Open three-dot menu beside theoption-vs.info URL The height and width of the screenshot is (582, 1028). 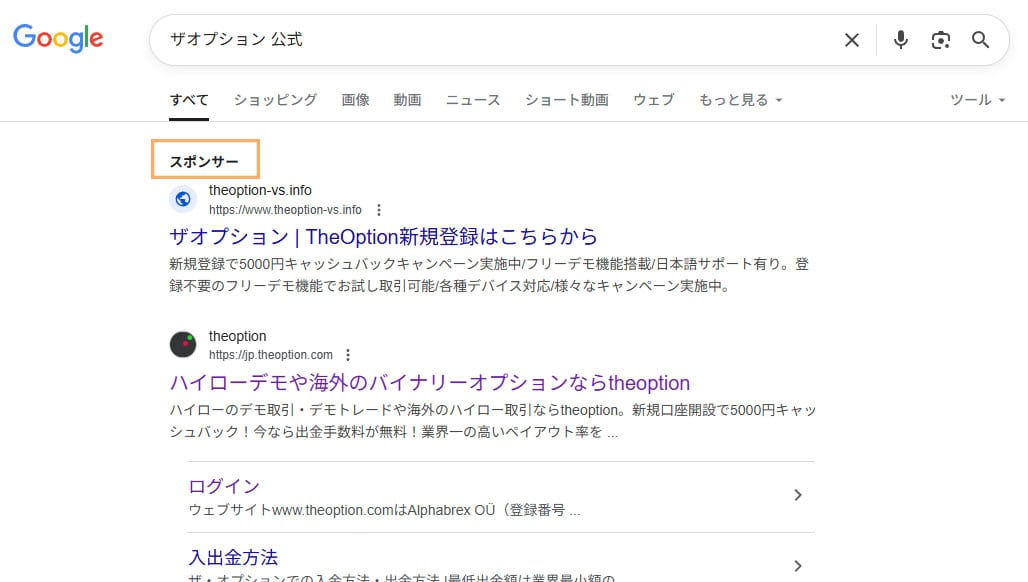pos(378,210)
